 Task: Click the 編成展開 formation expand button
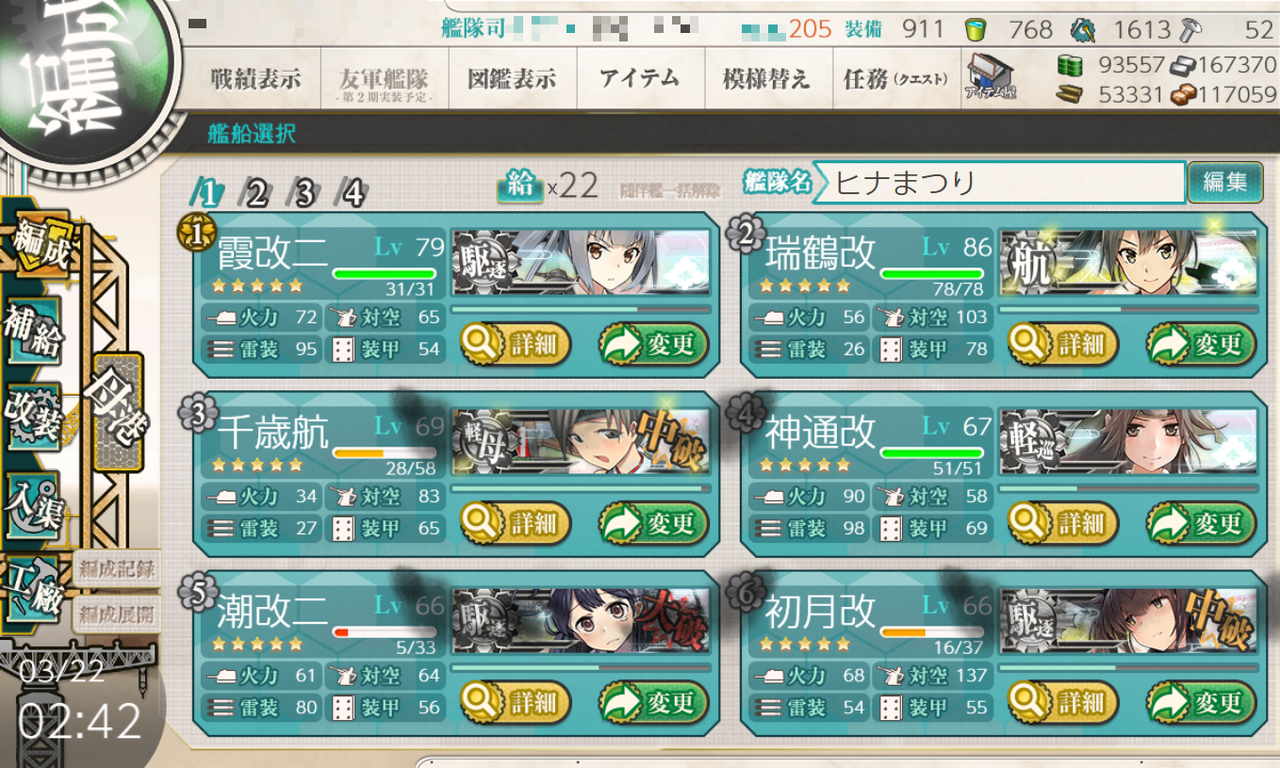pos(118,614)
